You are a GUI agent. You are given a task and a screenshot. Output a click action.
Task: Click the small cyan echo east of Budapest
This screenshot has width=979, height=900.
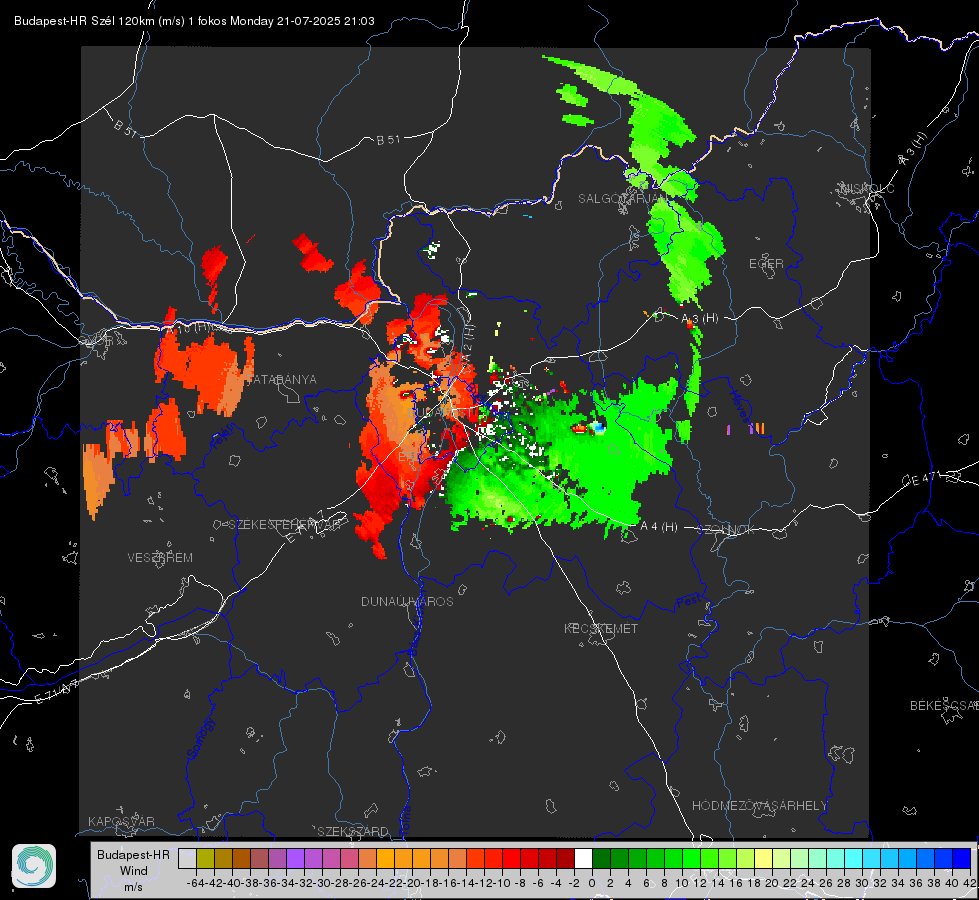[x=598, y=427]
